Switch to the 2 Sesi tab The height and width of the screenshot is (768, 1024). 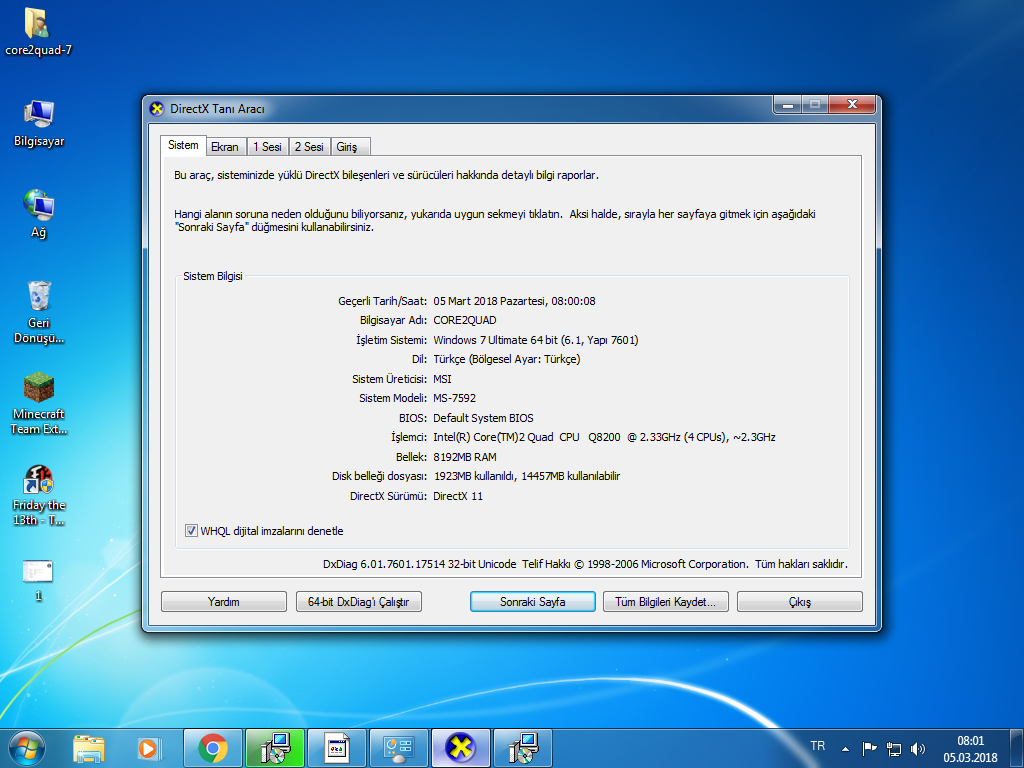(x=309, y=147)
